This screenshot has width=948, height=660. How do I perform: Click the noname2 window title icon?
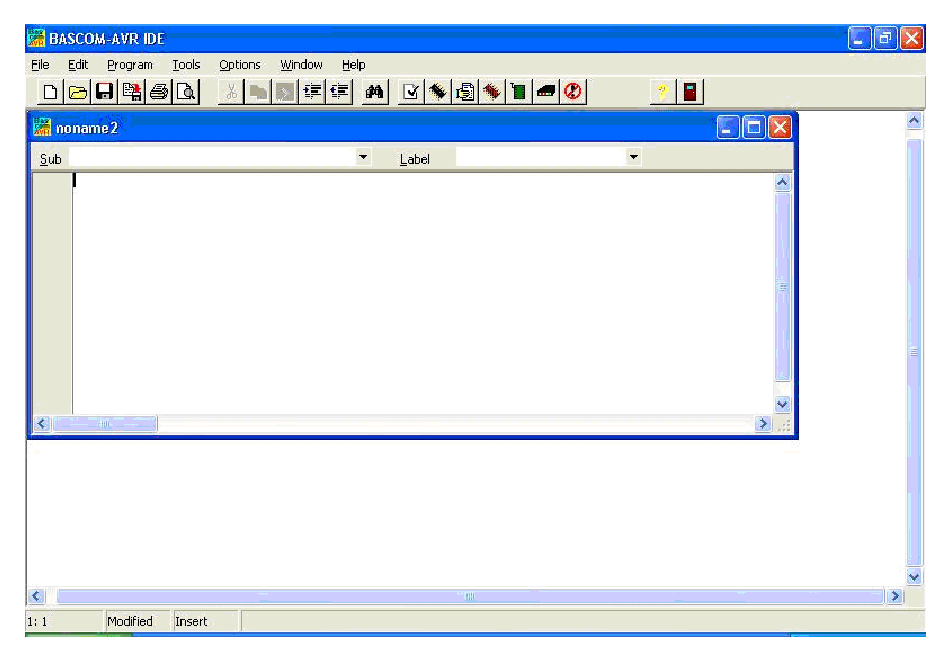pyautogui.click(x=42, y=127)
